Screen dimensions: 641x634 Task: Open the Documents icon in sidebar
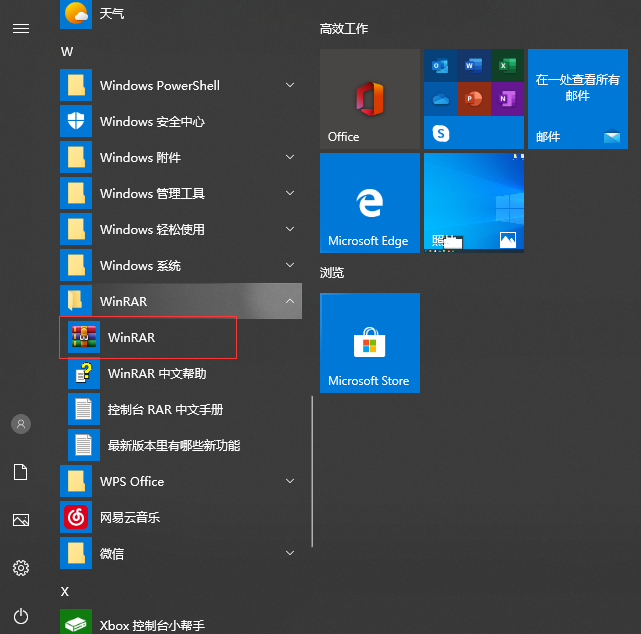[21, 472]
